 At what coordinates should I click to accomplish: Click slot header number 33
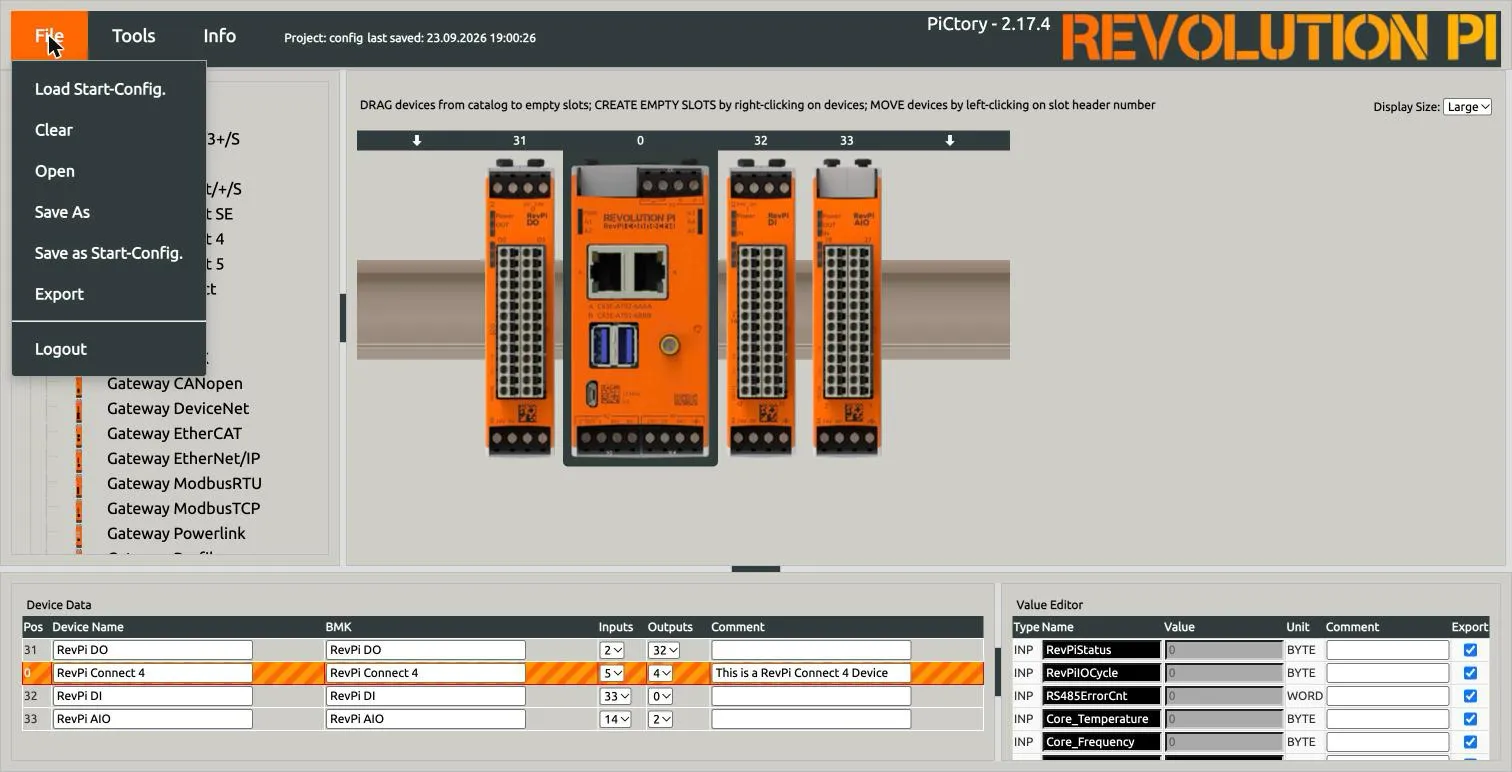pyautogui.click(x=847, y=141)
